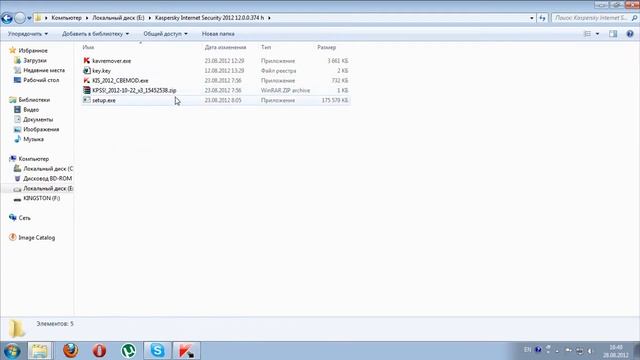Image resolution: width=640 pixels, height=360 pixels.
Task: Launch Opera from the taskbar
Action: [99, 351]
